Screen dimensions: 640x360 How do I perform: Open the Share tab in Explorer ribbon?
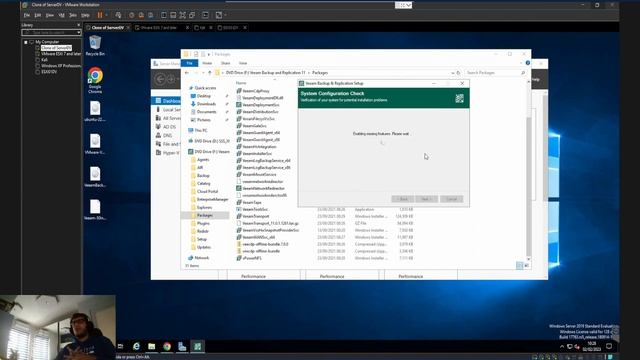(x=225, y=63)
